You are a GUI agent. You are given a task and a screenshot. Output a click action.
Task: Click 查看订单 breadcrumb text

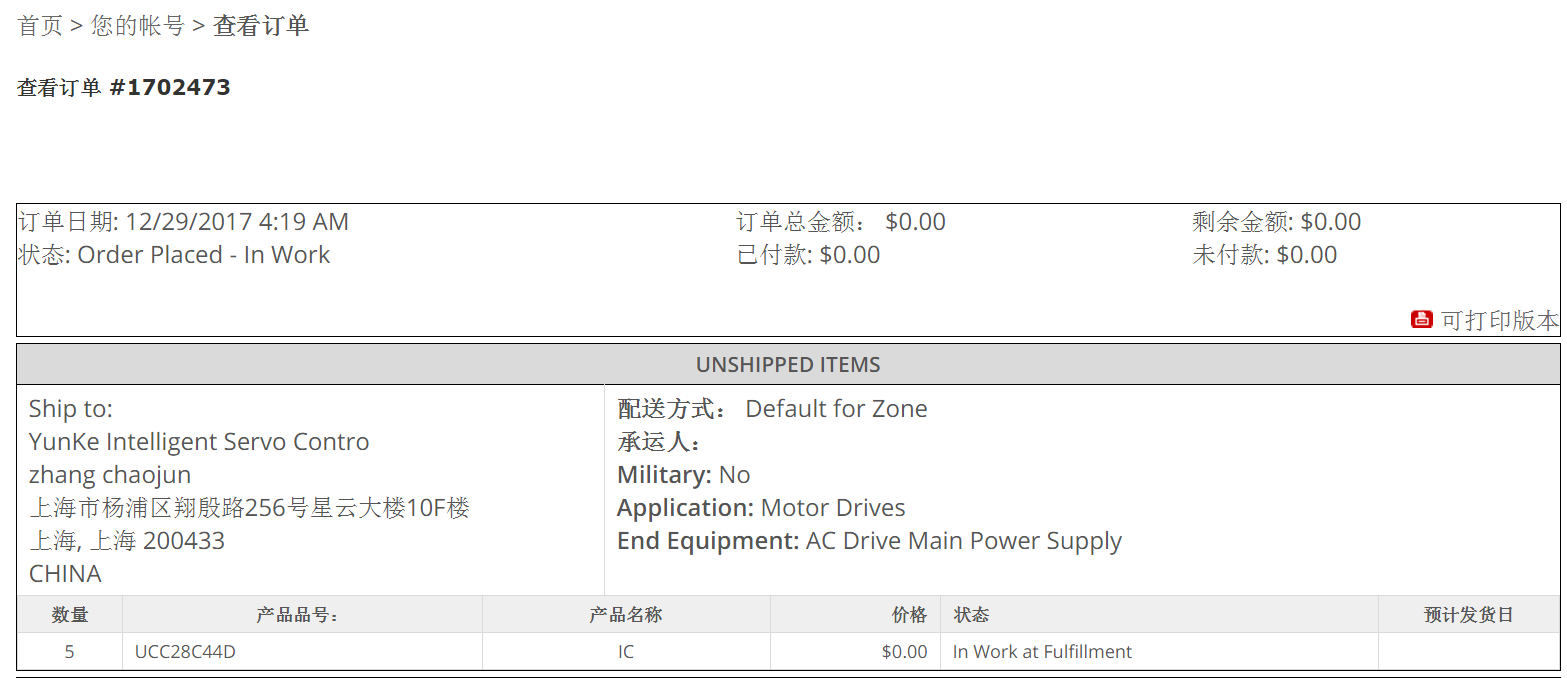(261, 26)
